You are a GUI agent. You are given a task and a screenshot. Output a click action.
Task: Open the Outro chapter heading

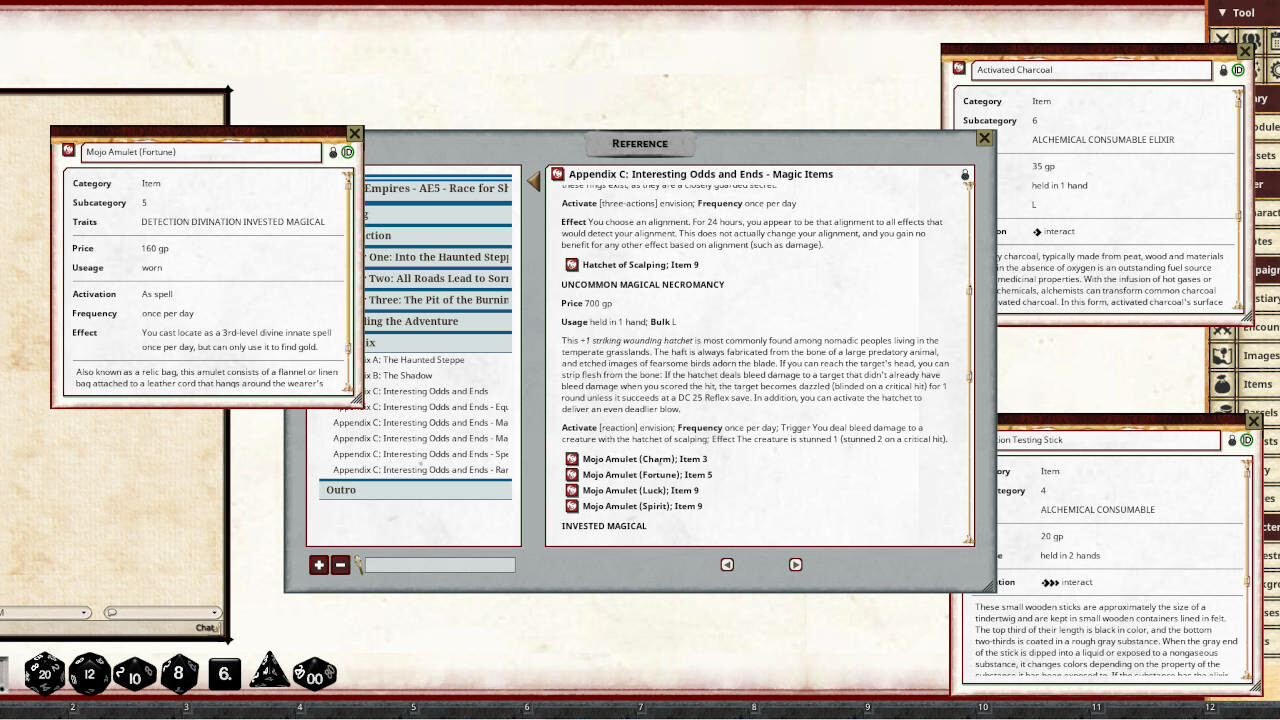point(341,490)
